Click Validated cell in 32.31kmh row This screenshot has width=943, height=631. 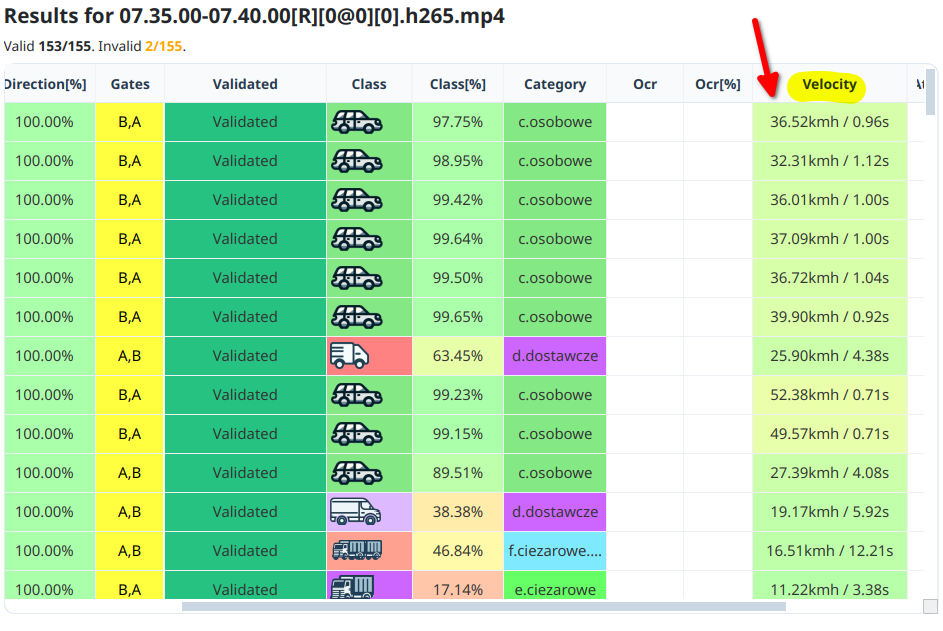click(x=245, y=161)
